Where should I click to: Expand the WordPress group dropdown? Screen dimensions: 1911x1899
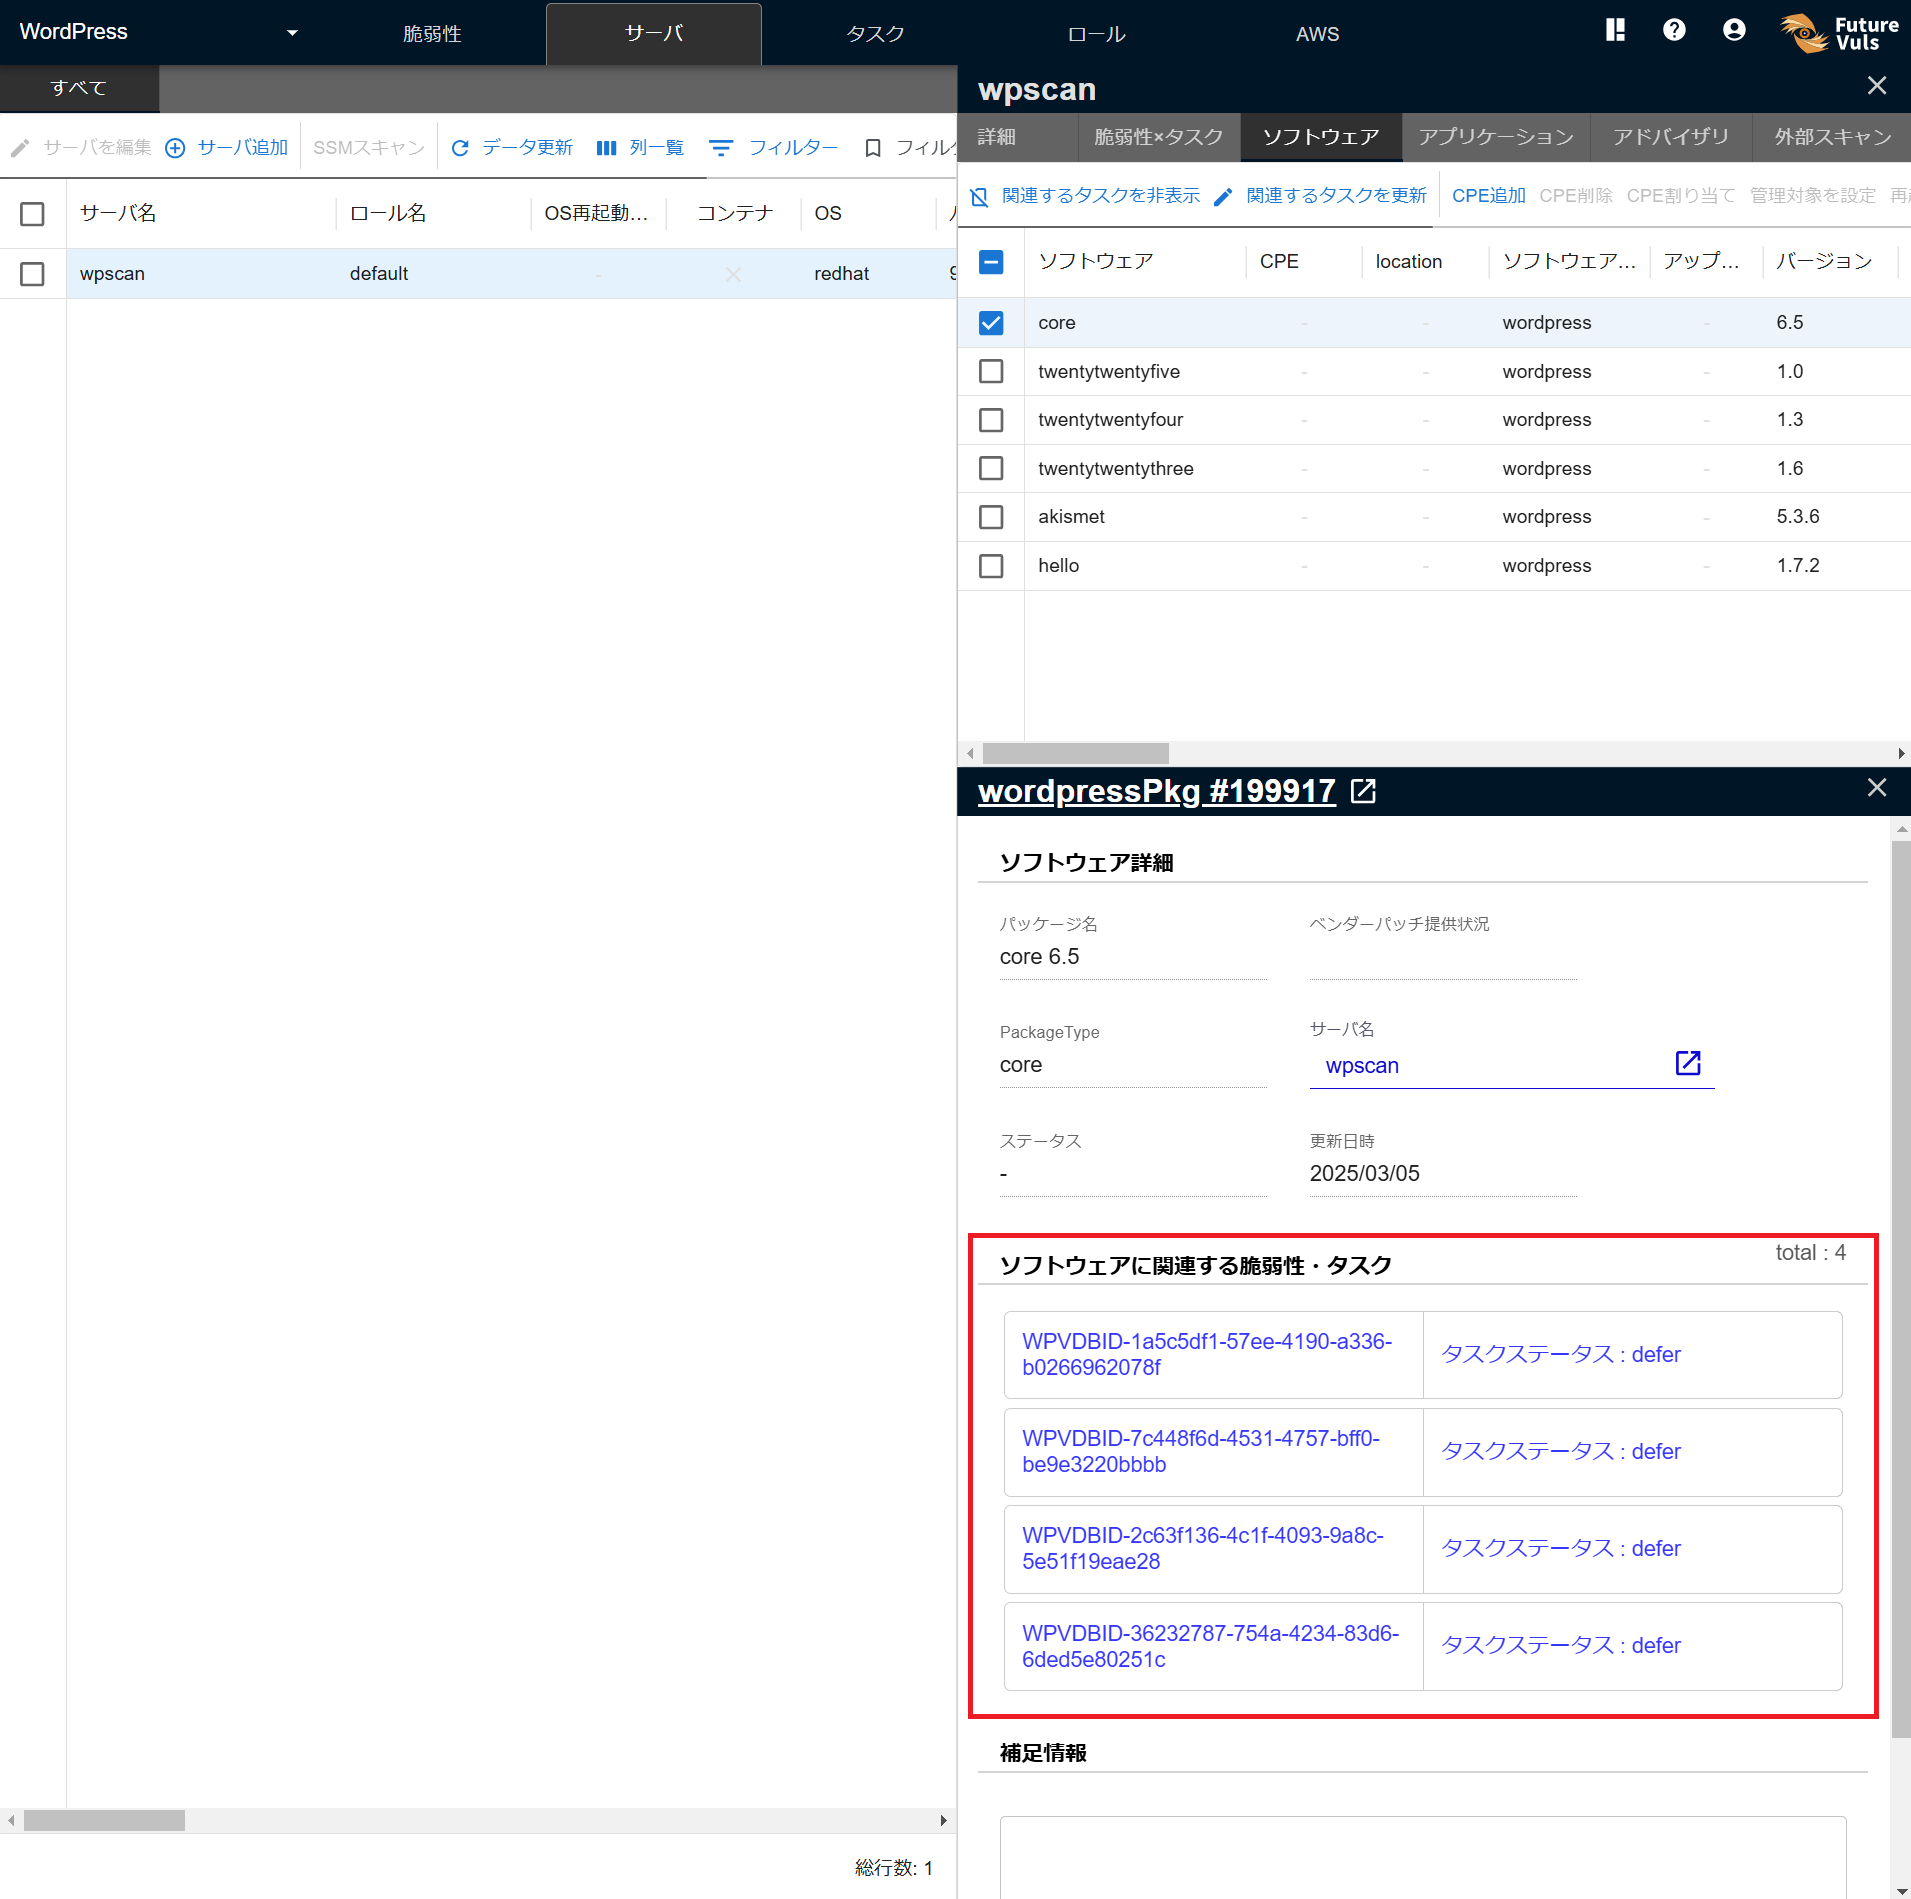292,33
